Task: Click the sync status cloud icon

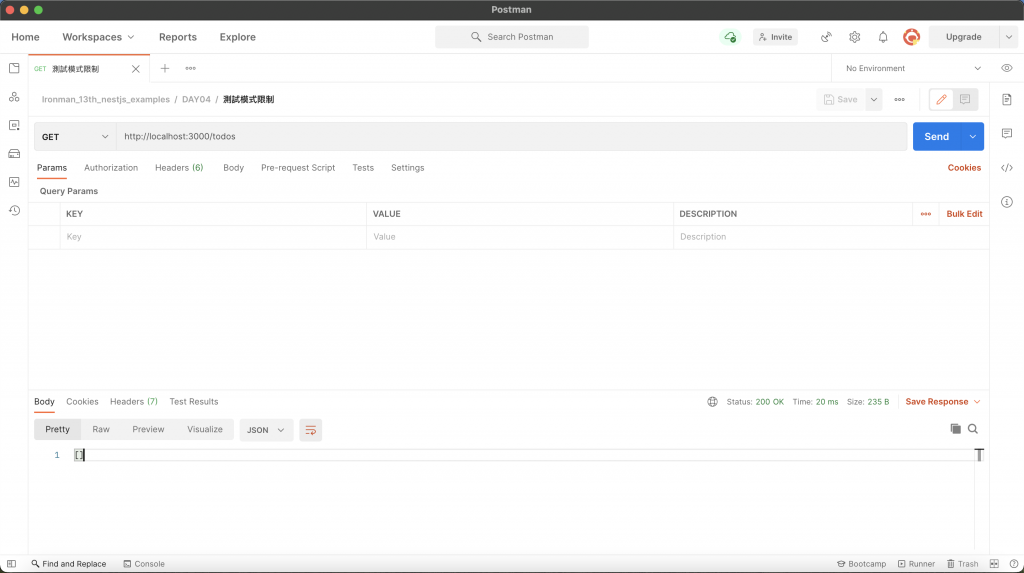Action: [x=730, y=37]
